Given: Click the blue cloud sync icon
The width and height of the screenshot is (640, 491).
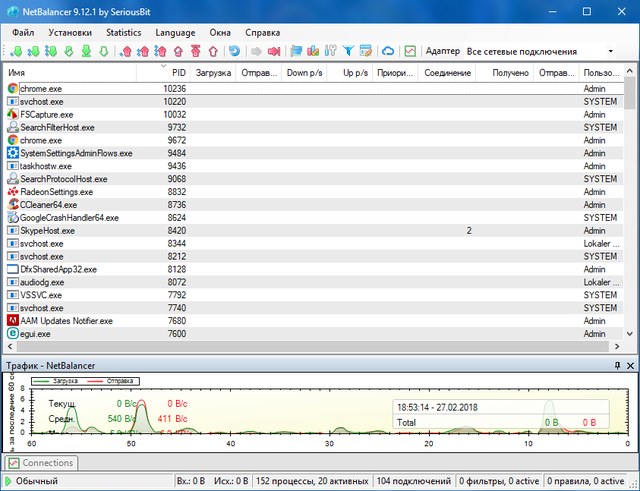Looking at the screenshot, I should pos(388,51).
